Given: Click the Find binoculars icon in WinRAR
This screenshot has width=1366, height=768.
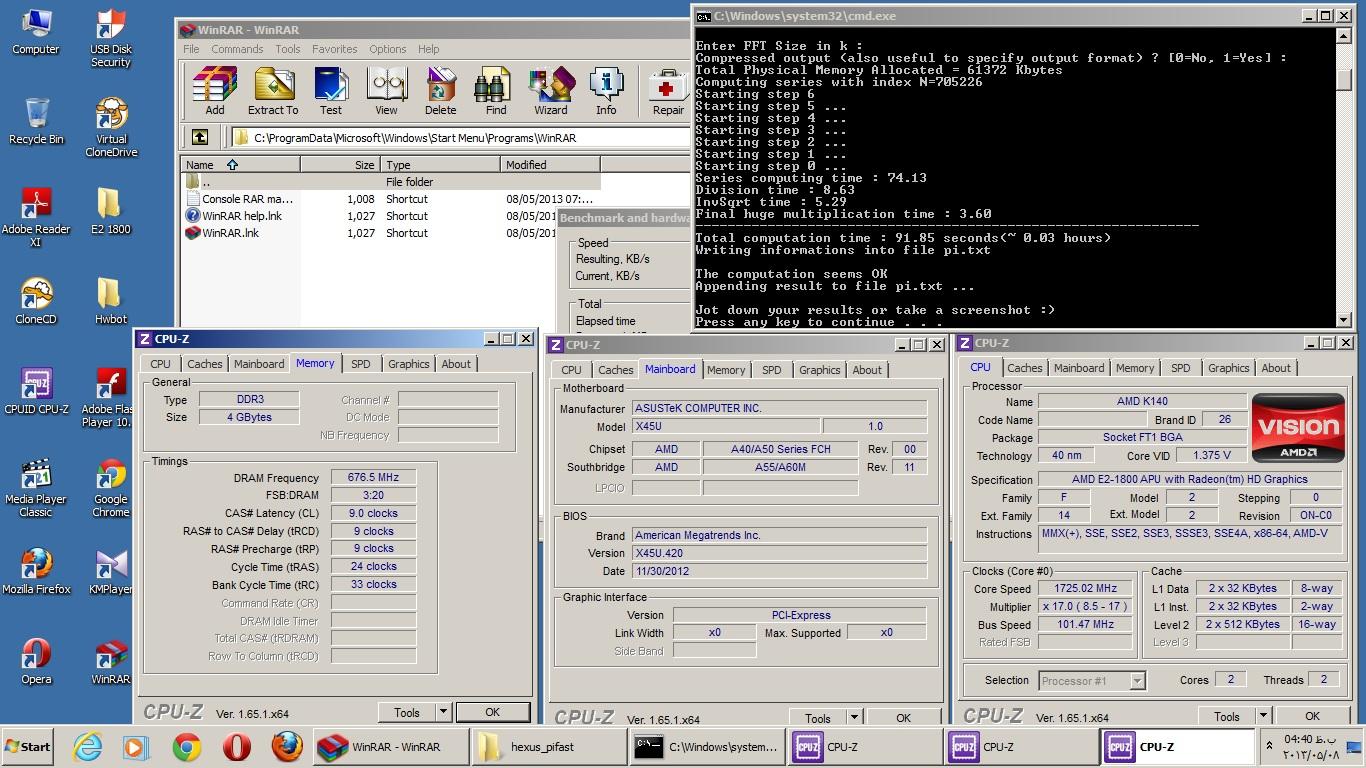Looking at the screenshot, I should pos(496,91).
